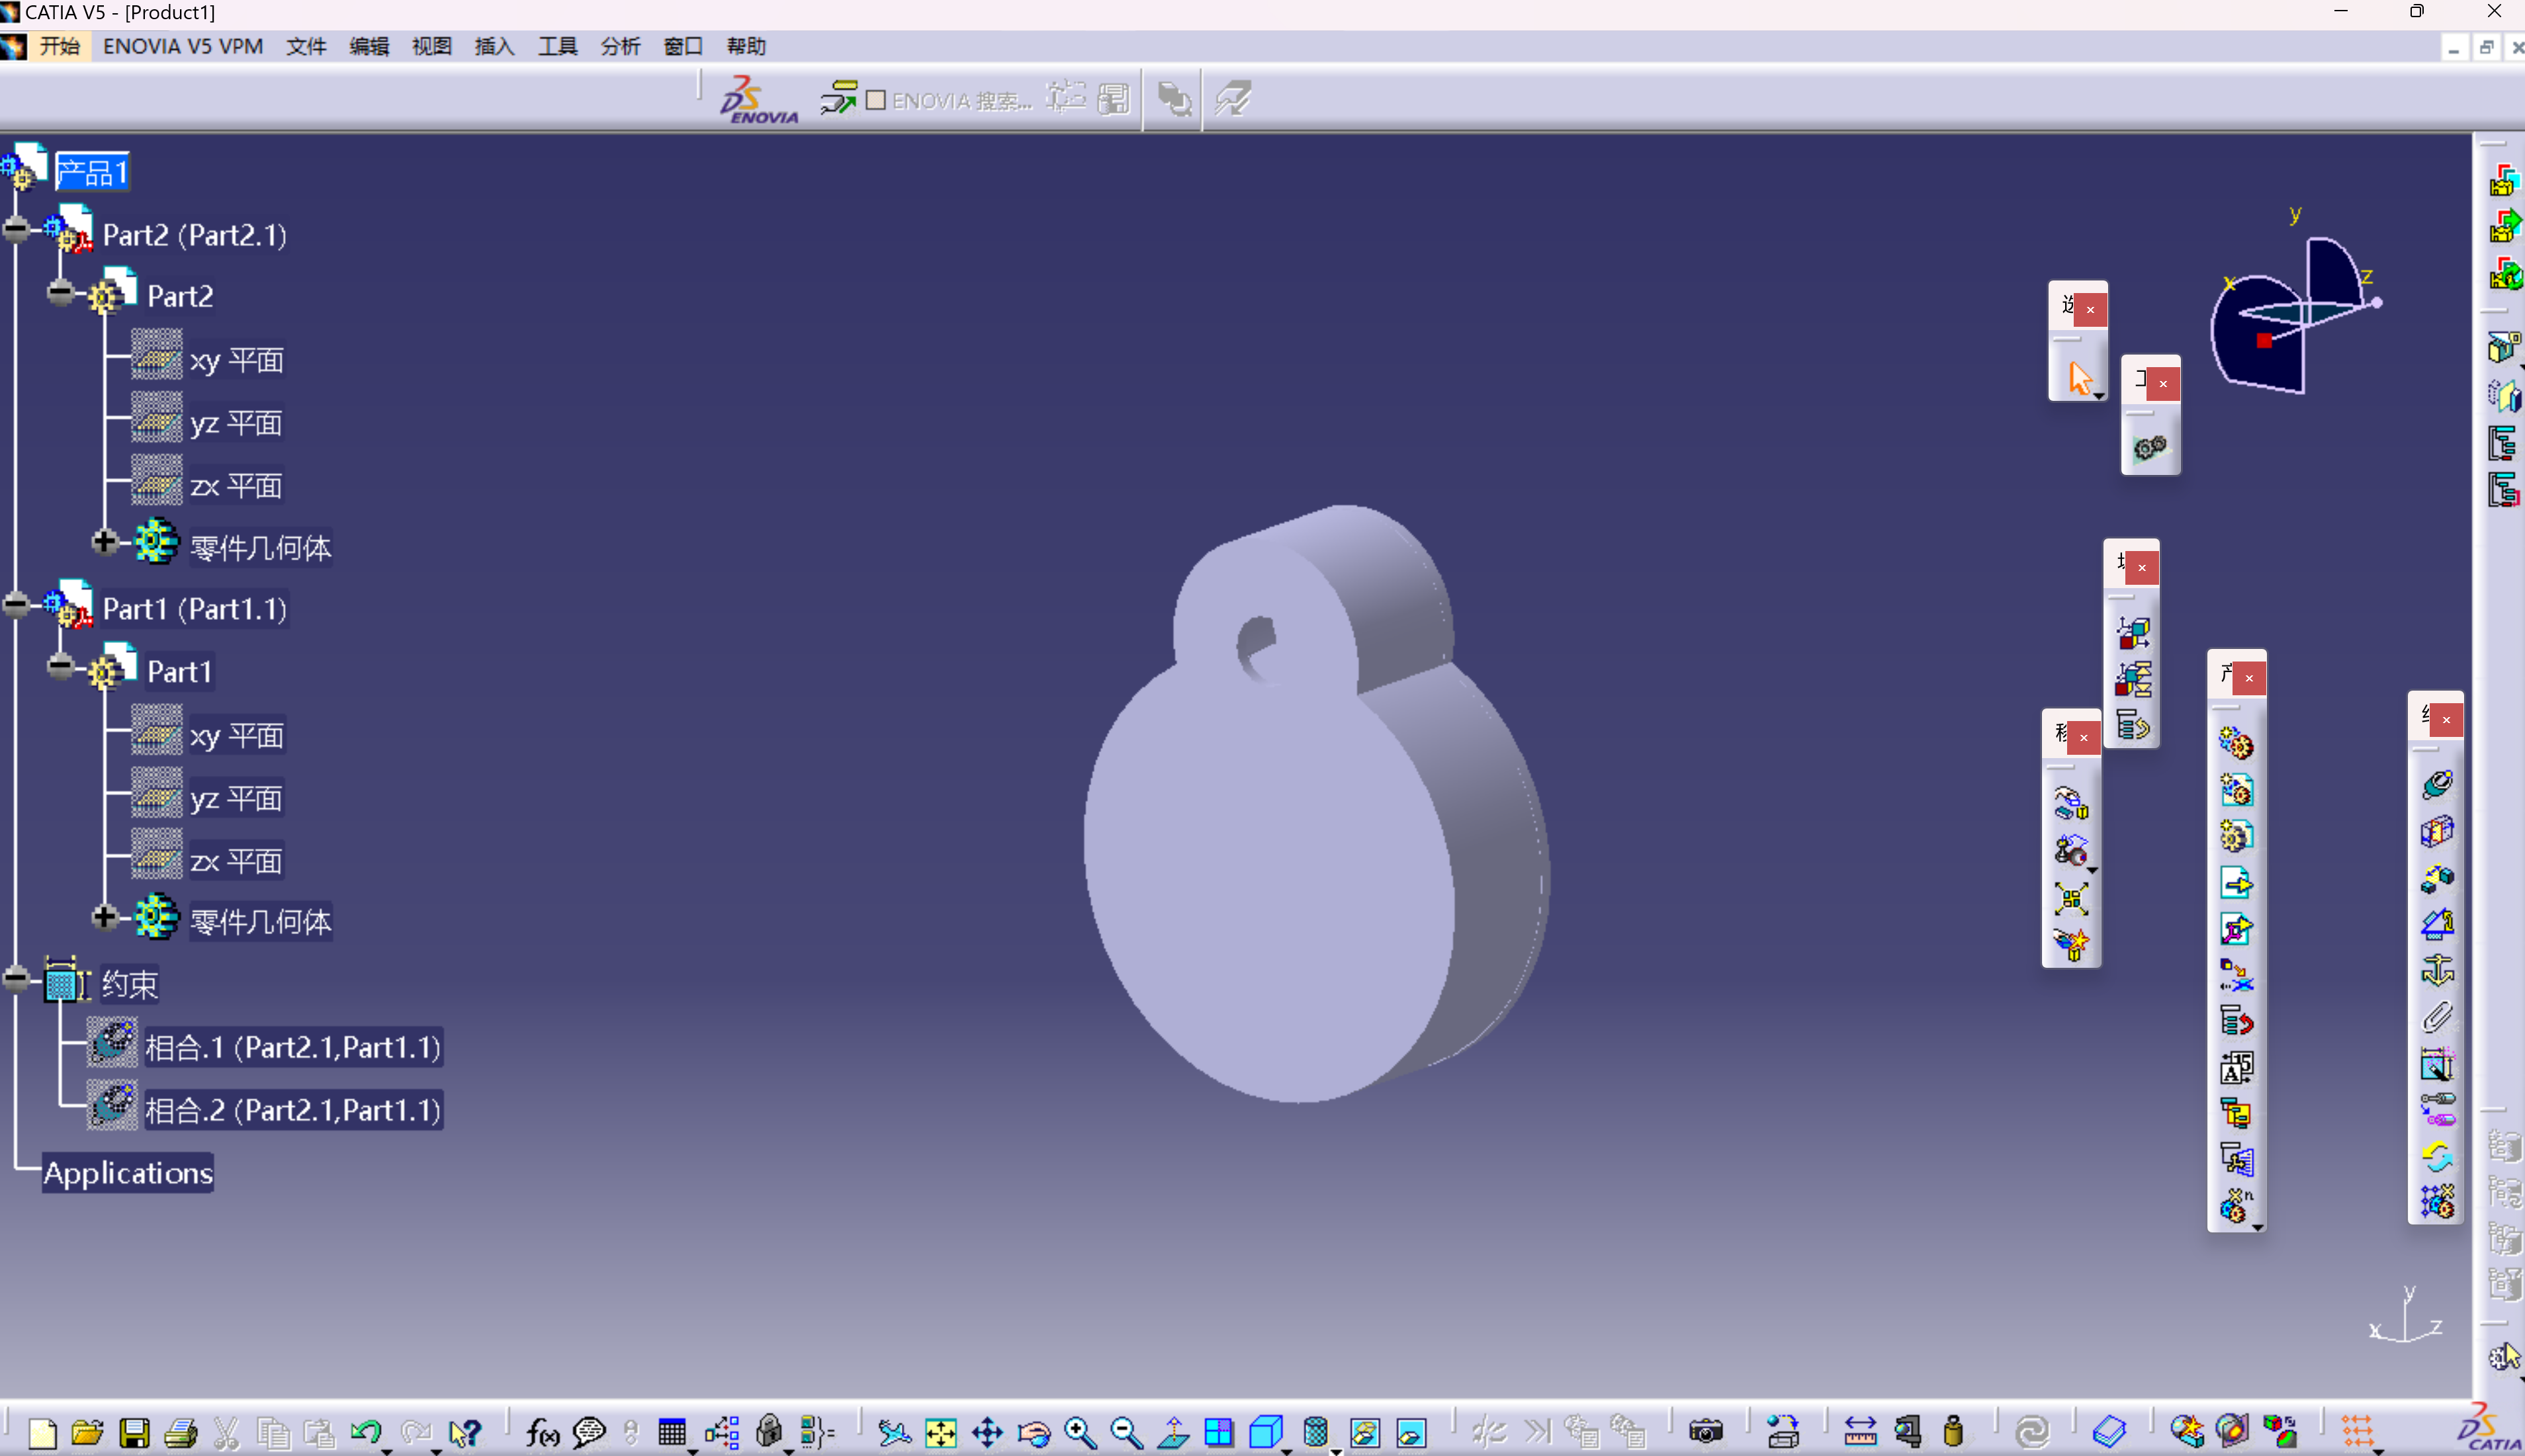Open the Design Table grid icon
Viewport: 2525px width, 1456px height.
672,1432
